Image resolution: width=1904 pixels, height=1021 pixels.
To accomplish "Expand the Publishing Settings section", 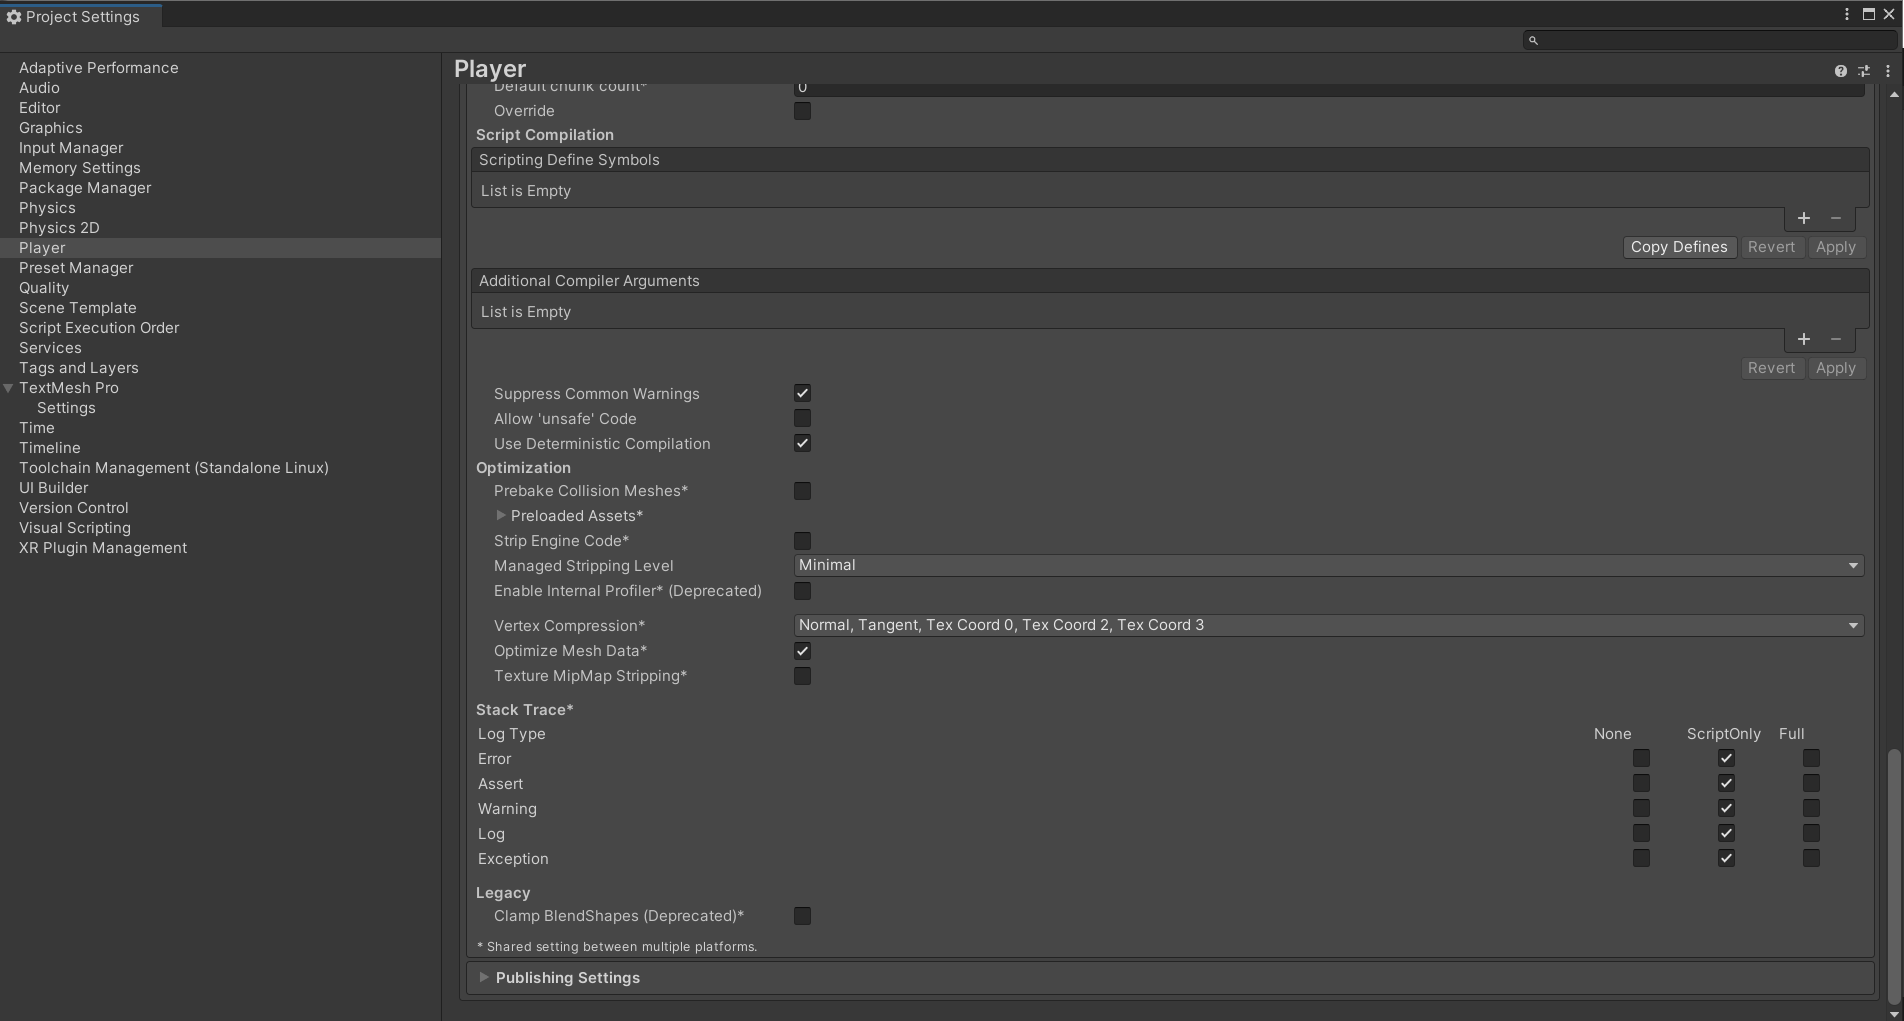I will point(567,978).
